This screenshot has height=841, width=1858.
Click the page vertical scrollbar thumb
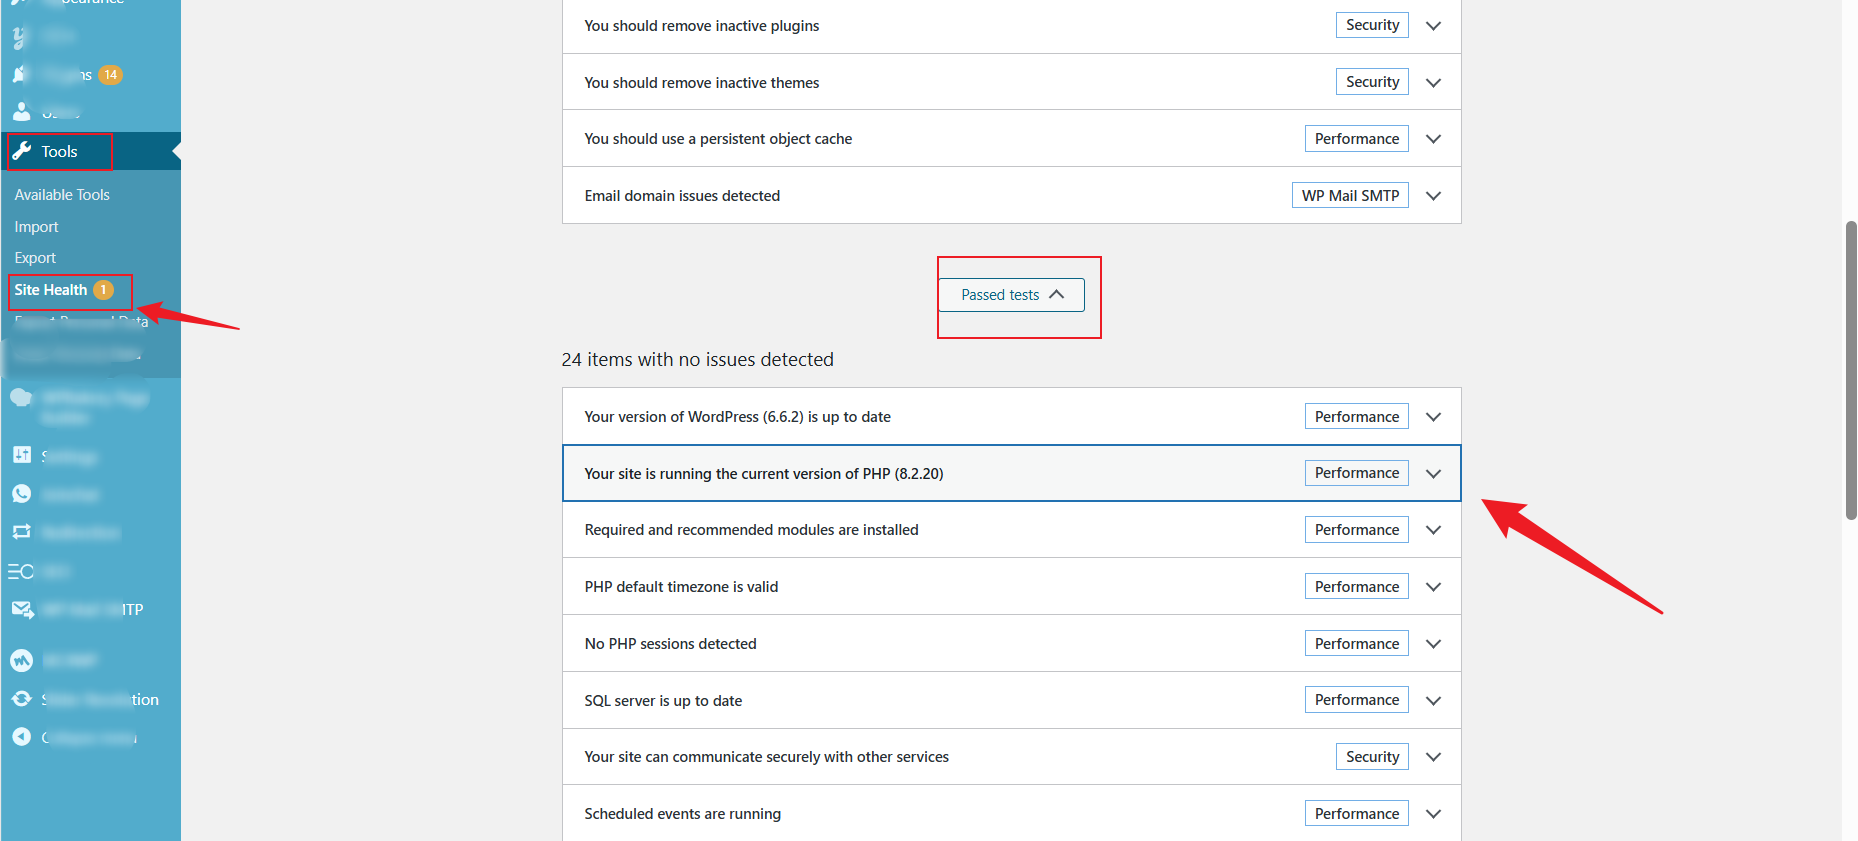(x=1850, y=370)
